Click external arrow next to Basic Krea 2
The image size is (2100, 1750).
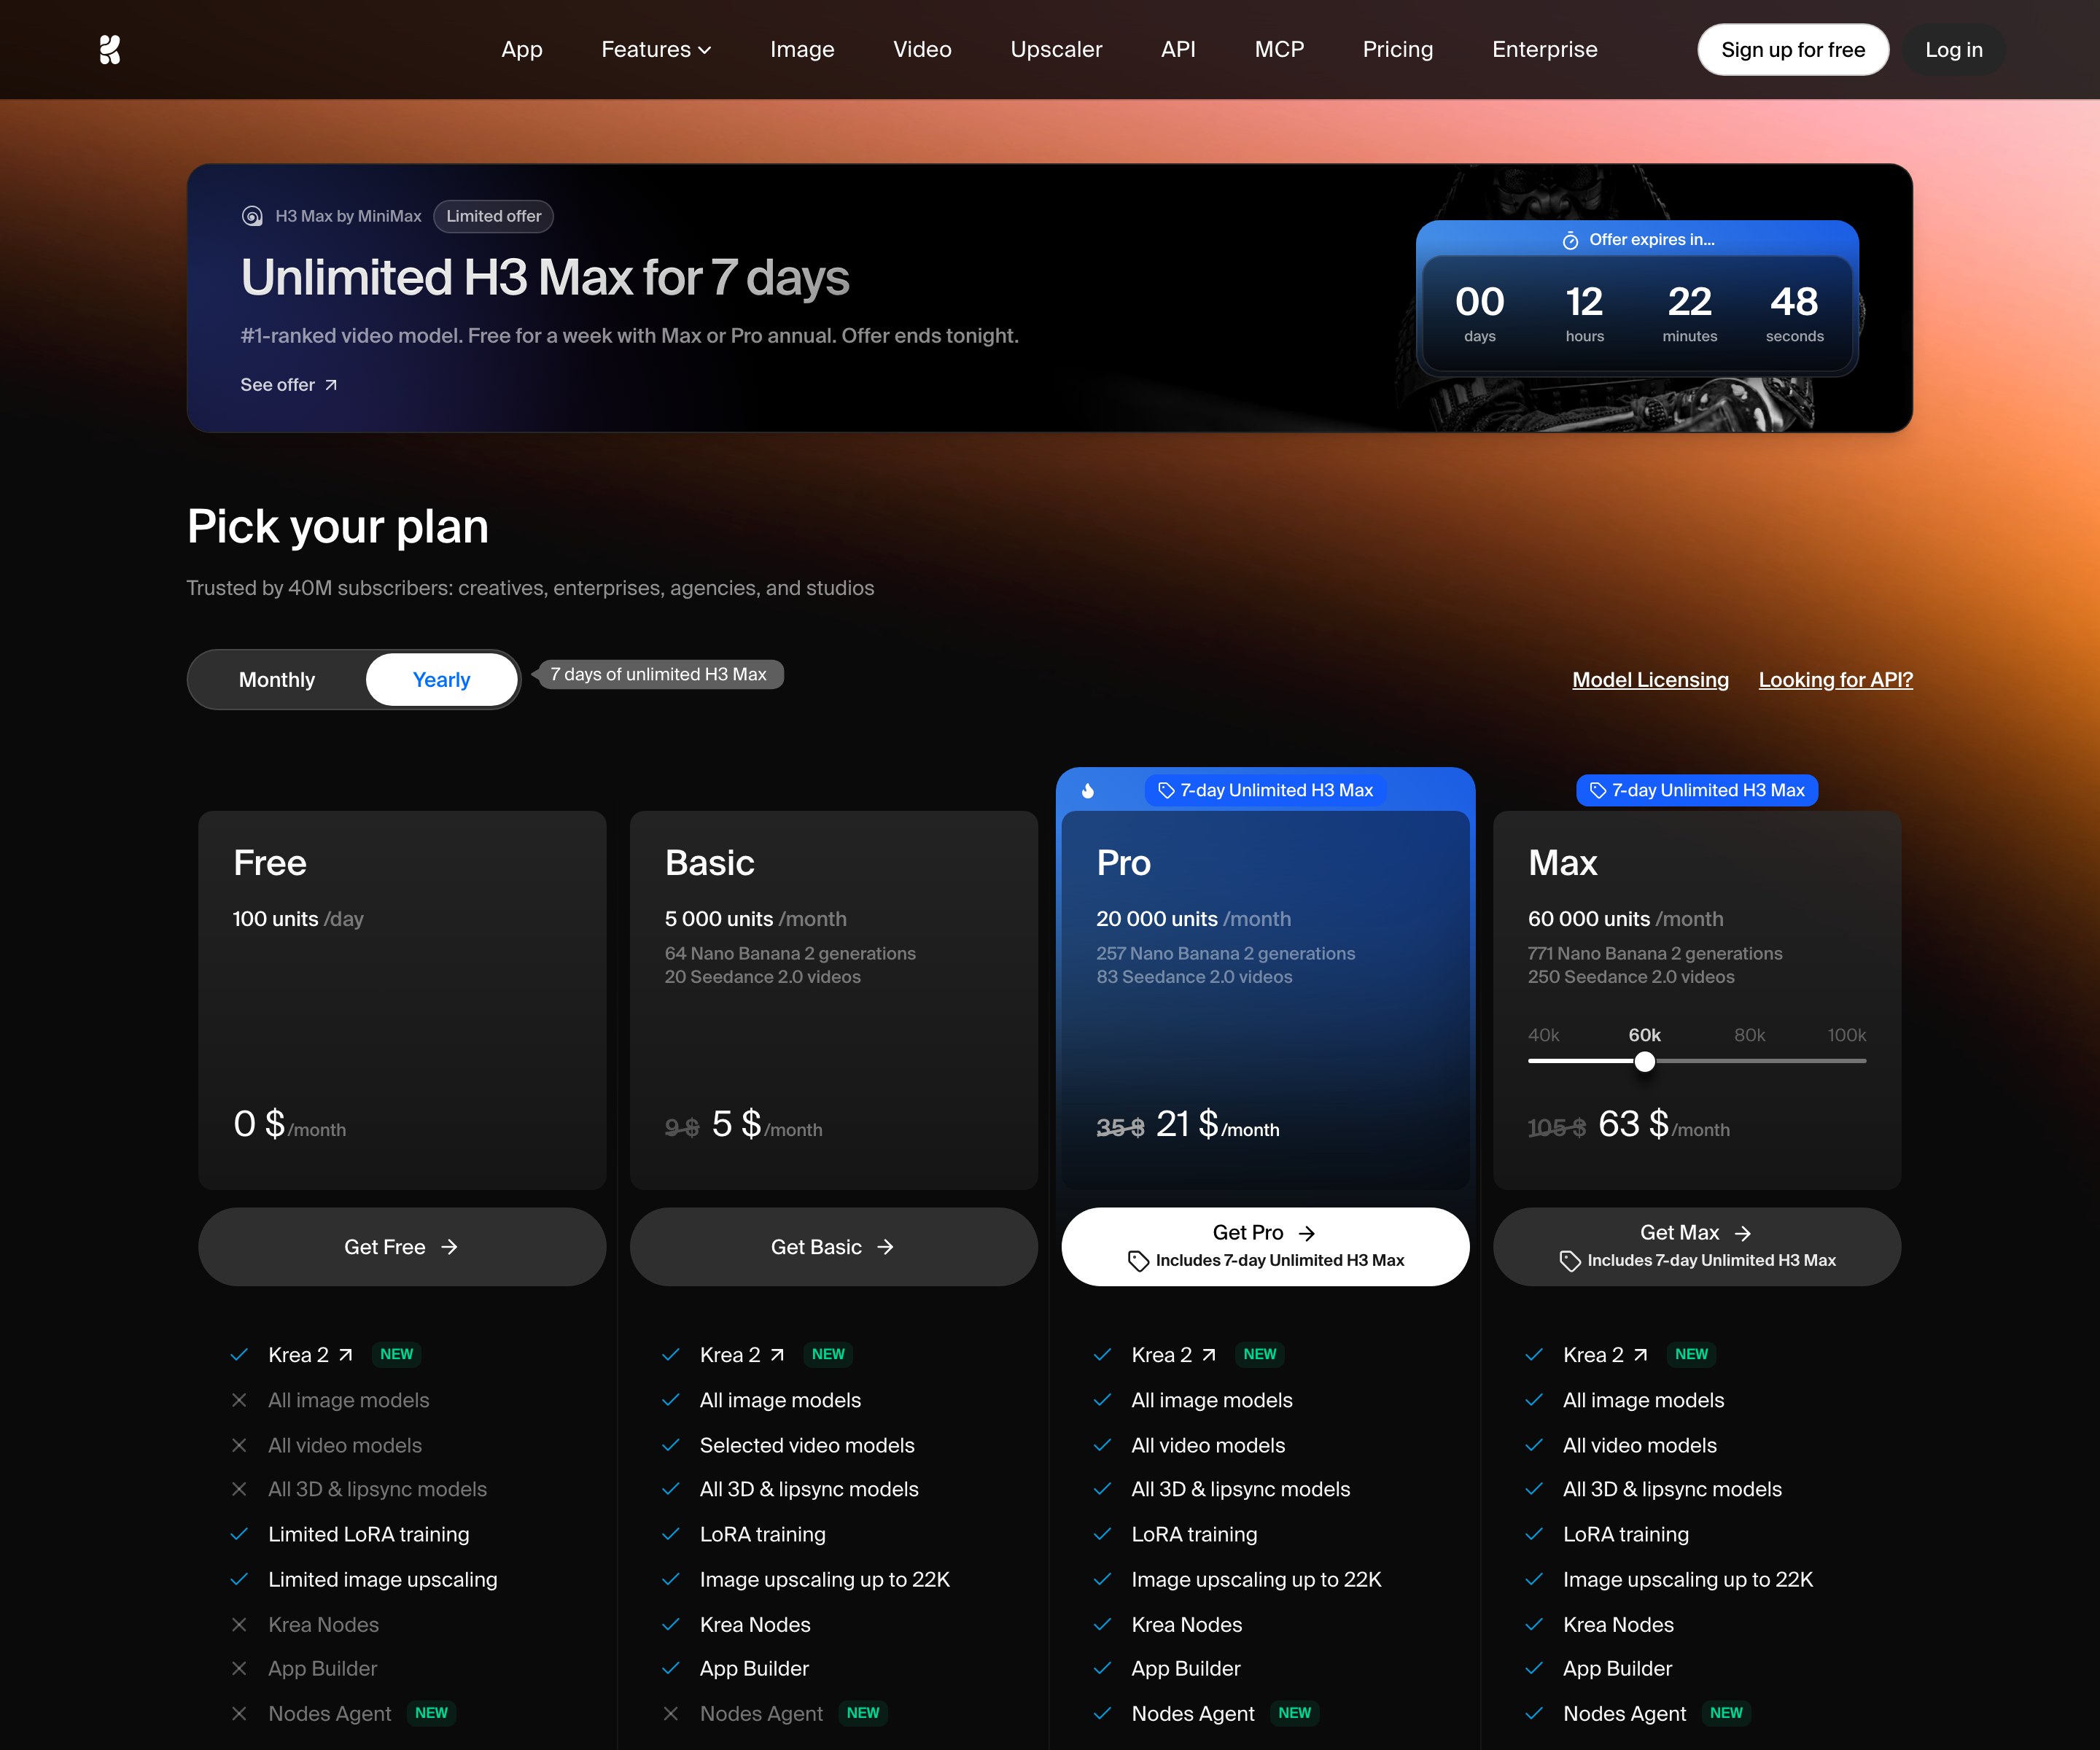point(777,1355)
